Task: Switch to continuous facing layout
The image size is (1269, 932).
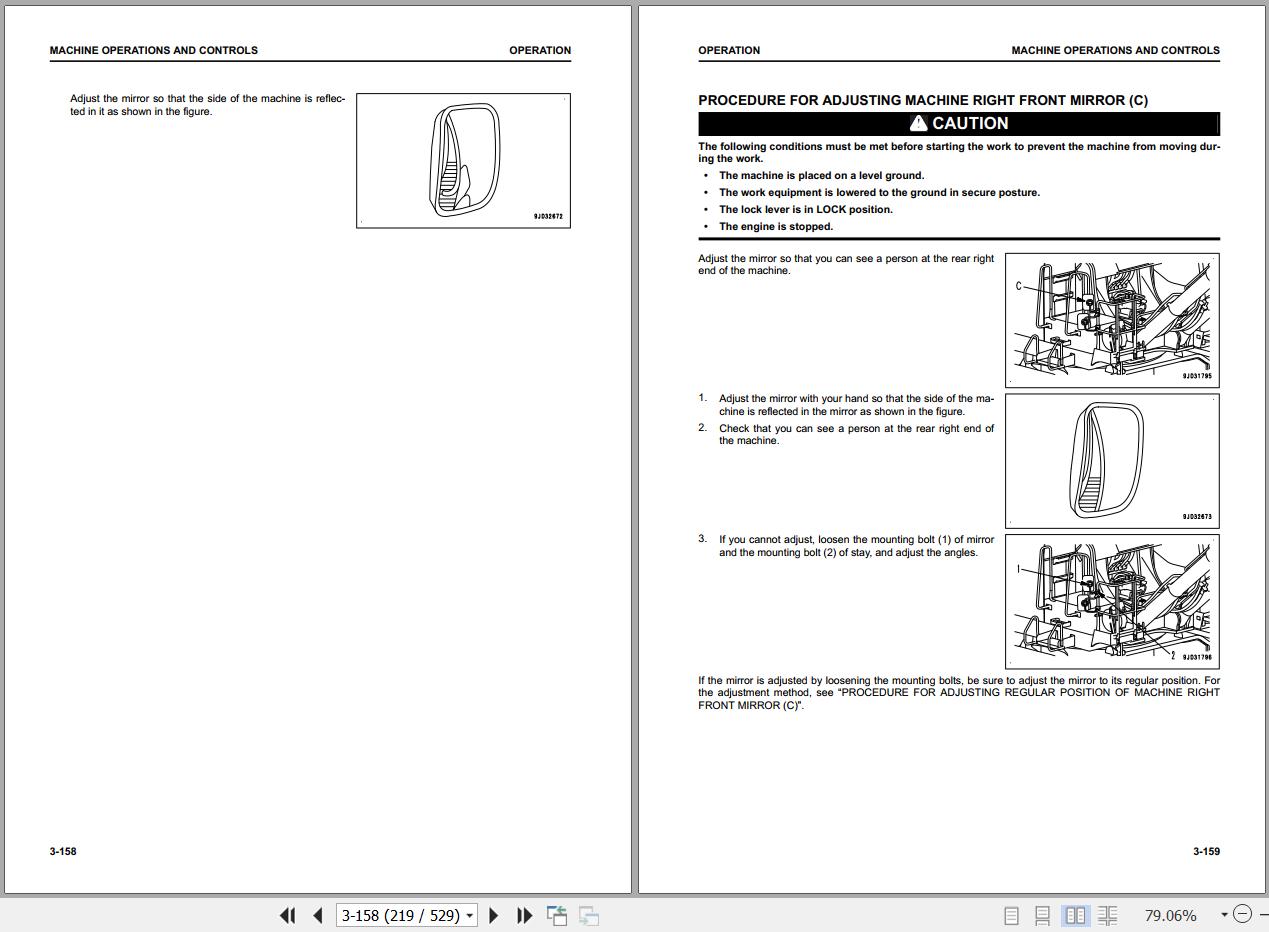Action: pos(1107,915)
